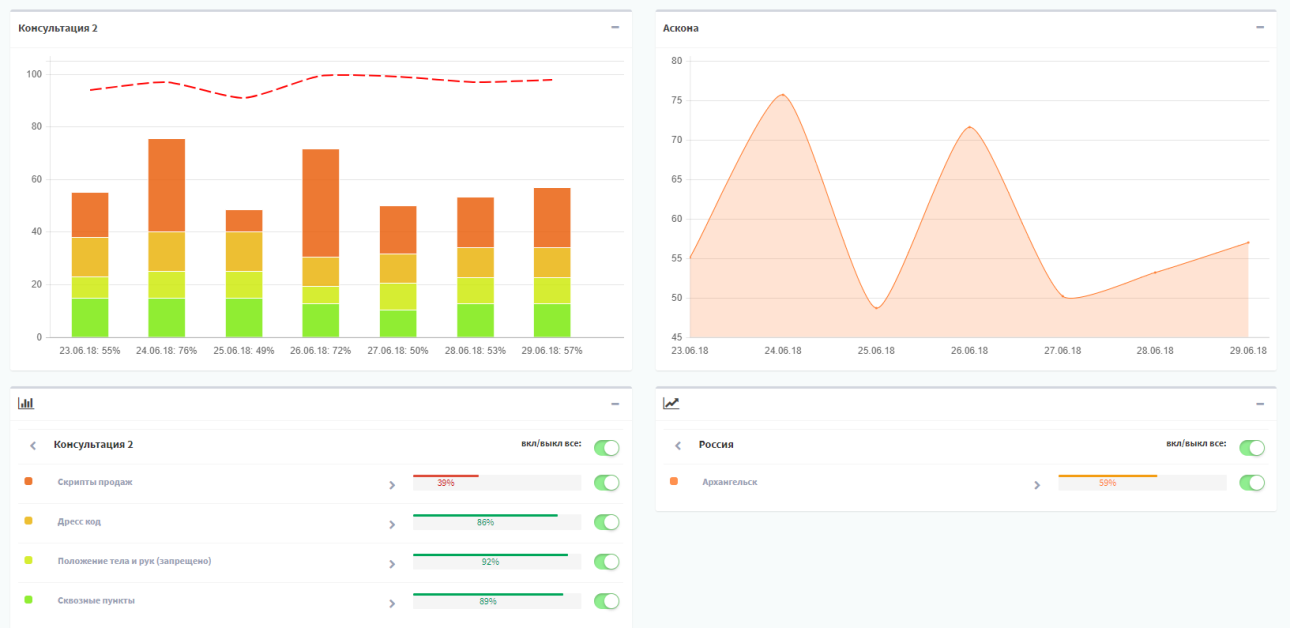Click label 26.06.18: 72%
Viewport: 1290px width, 628px height.
(x=321, y=351)
